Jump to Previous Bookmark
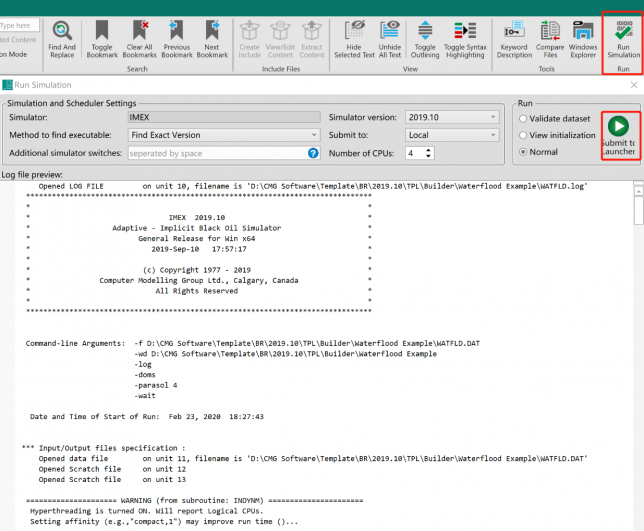The image size is (644, 531). (x=177, y=38)
